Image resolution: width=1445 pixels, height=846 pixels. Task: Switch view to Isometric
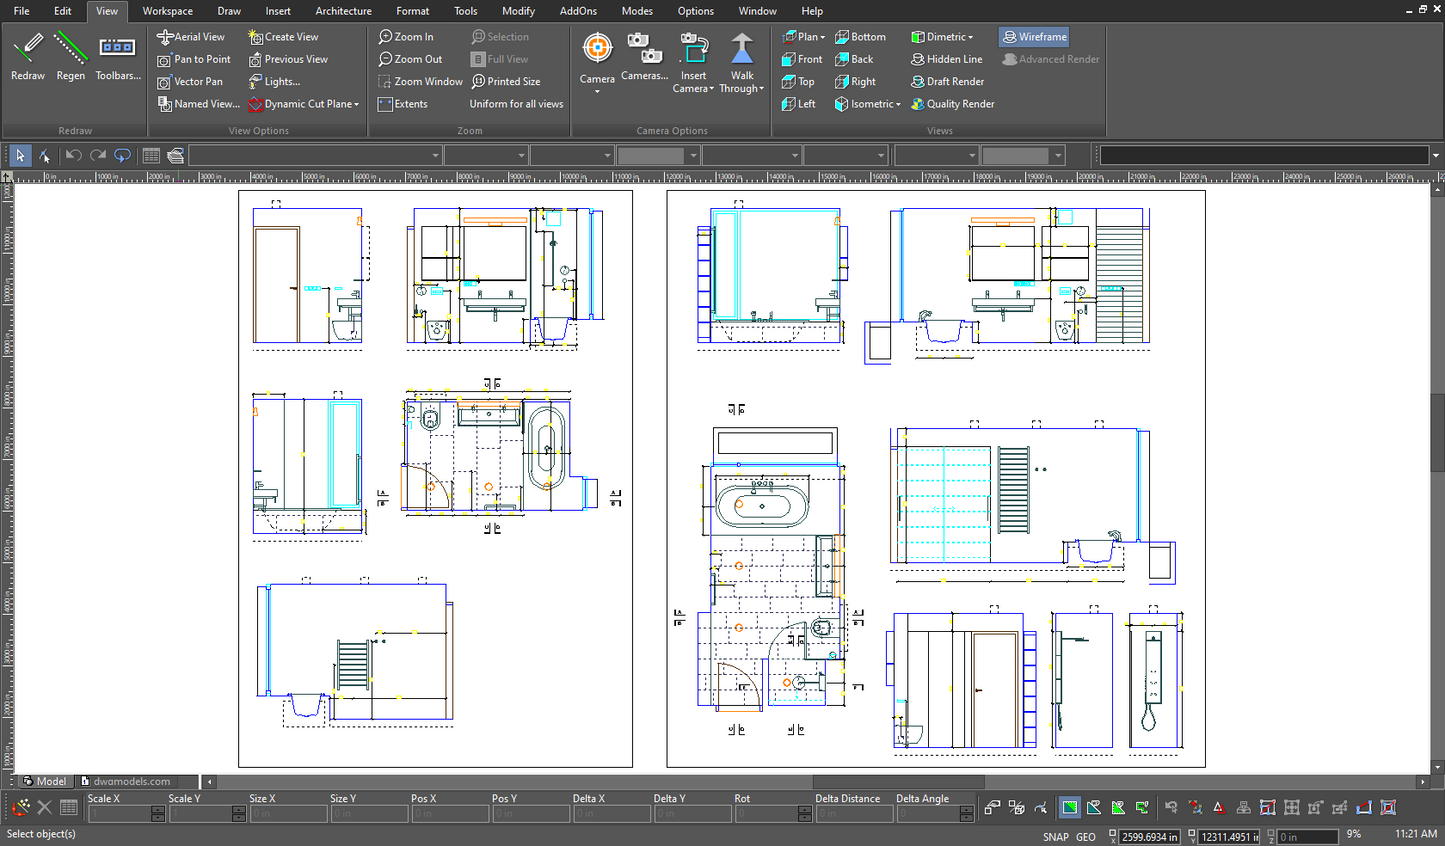(866, 103)
